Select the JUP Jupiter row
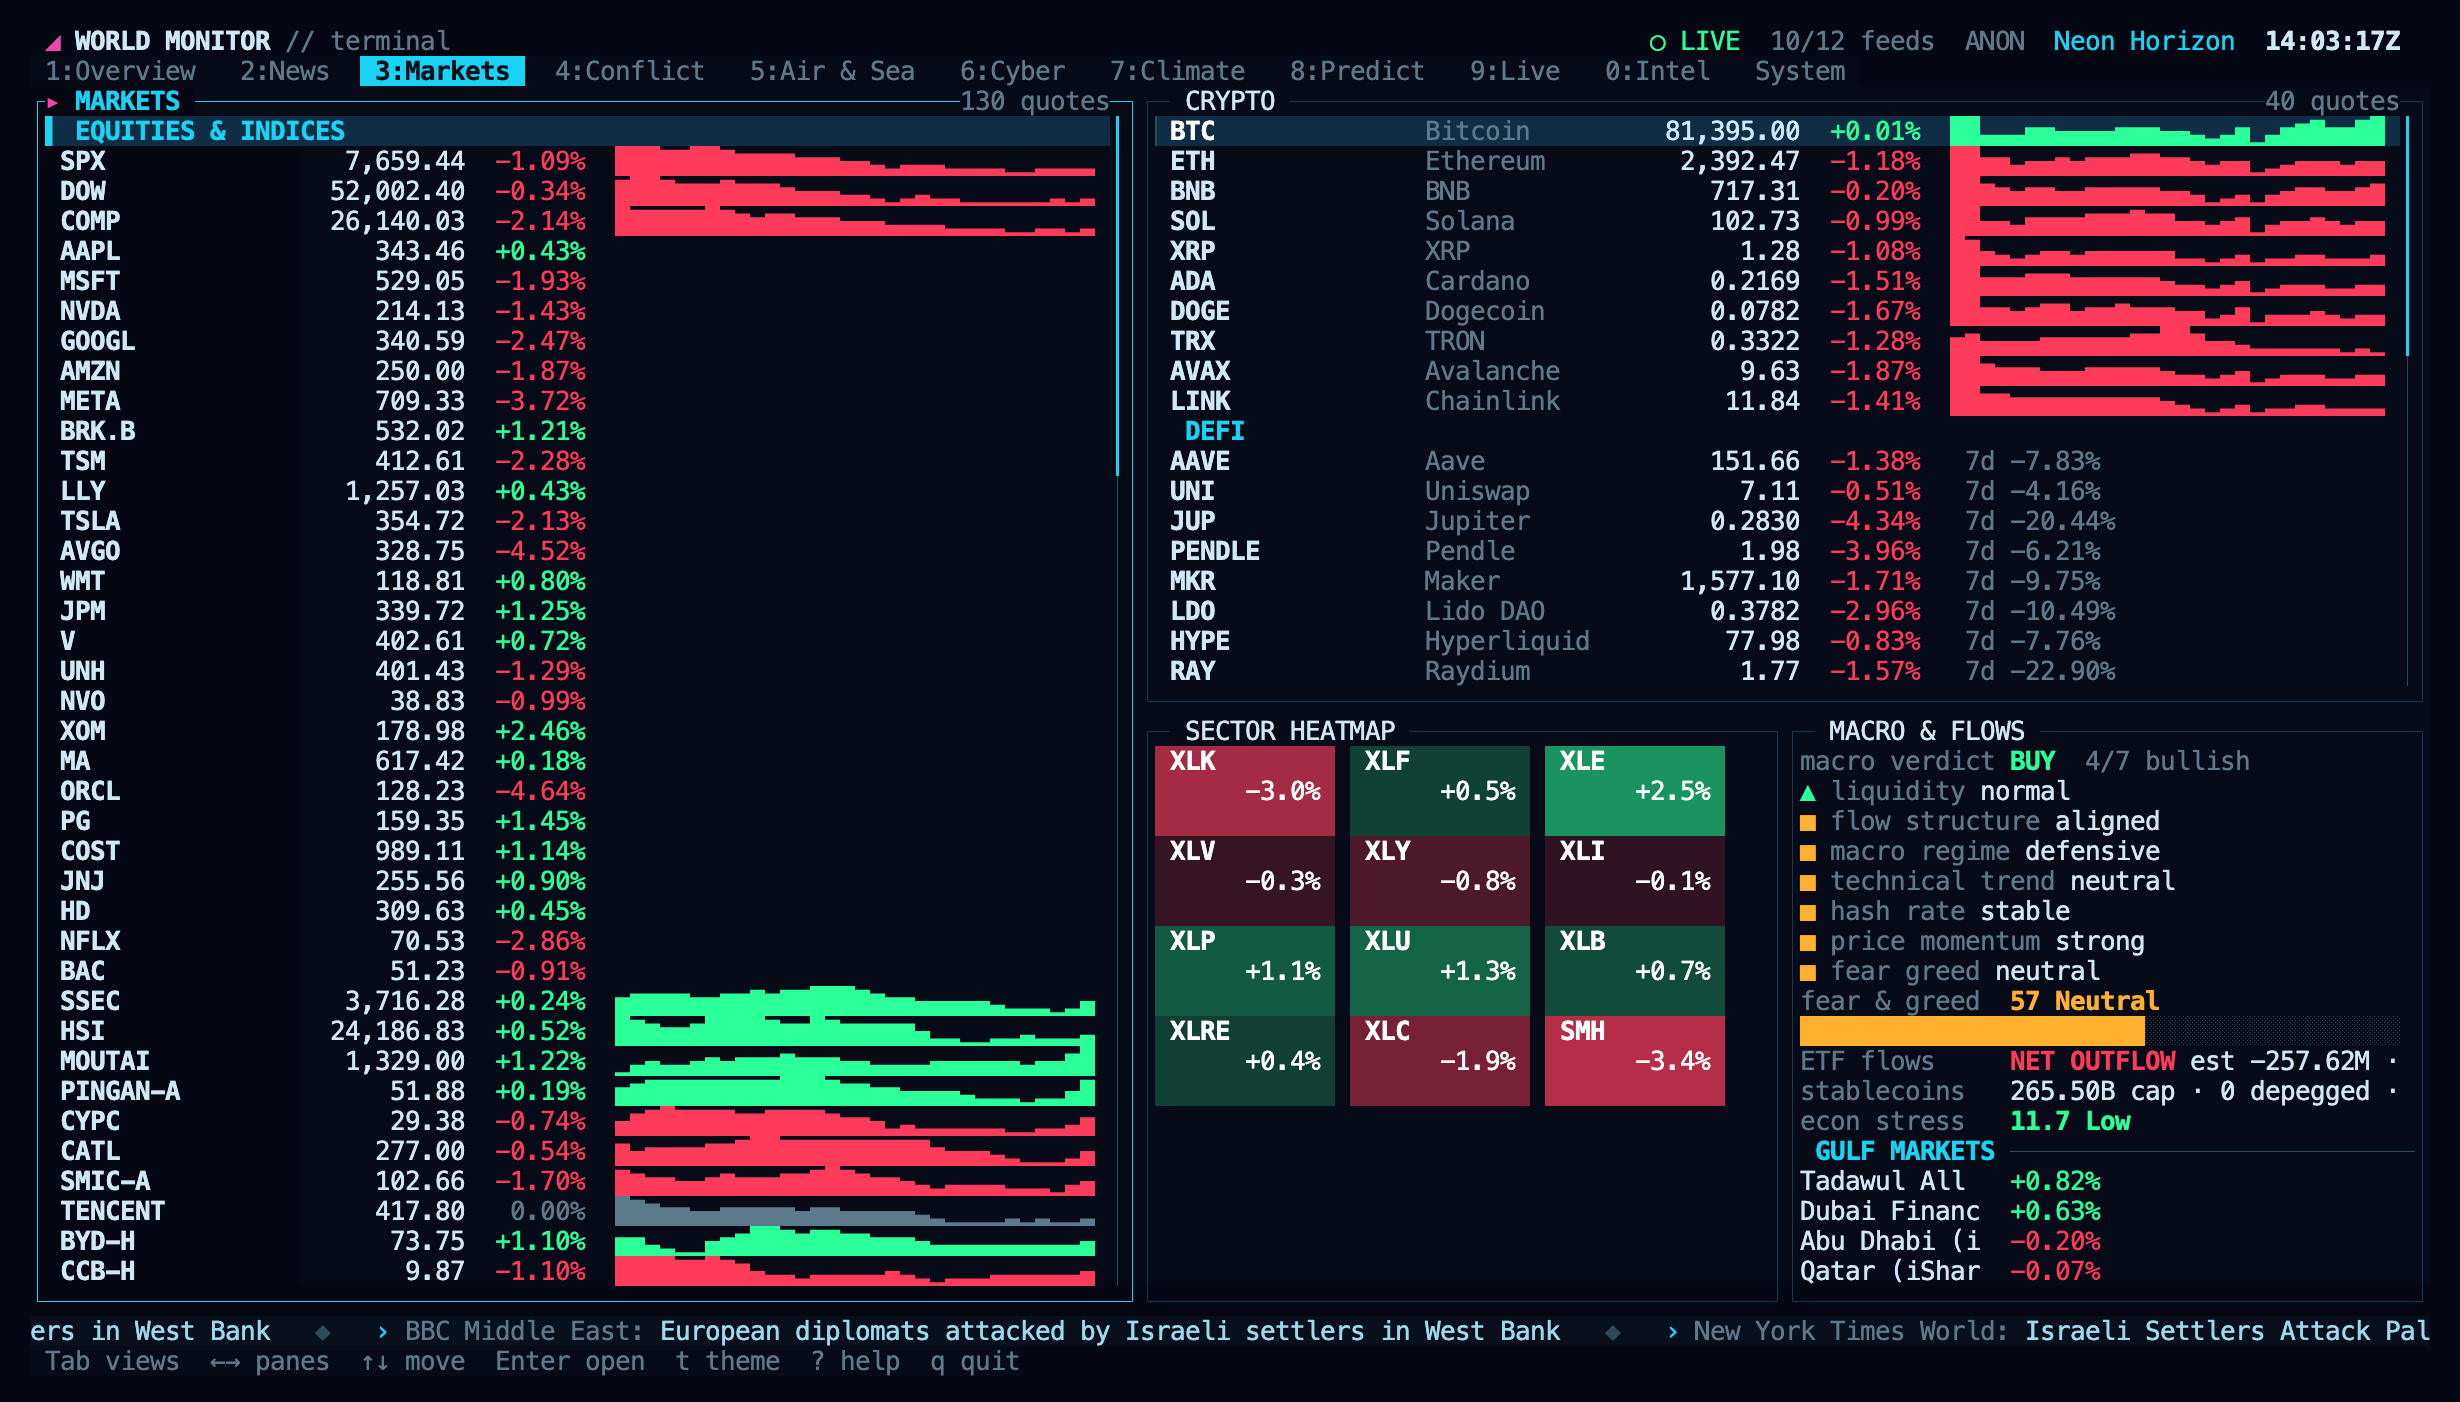 pyautogui.click(x=1777, y=521)
